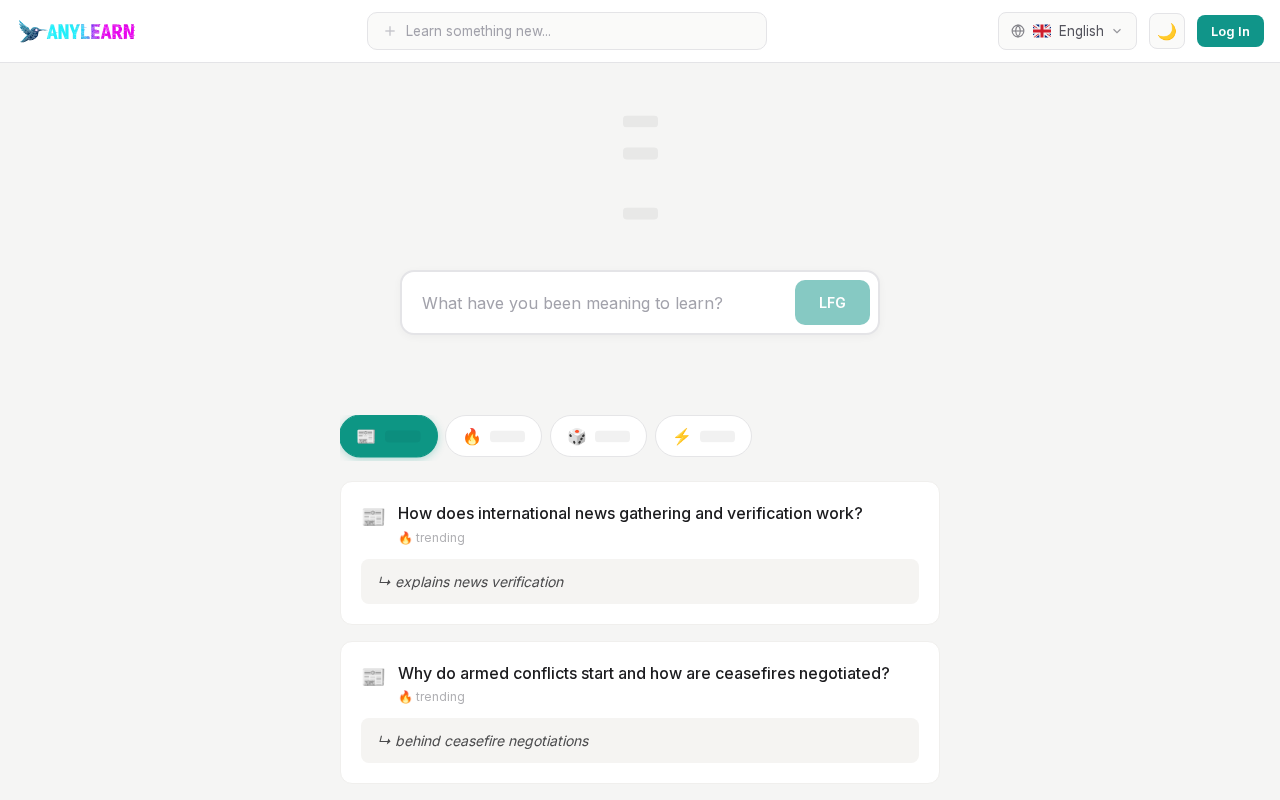Click the AnyLearn hummingbird logo
The width and height of the screenshot is (1280, 800).
tap(32, 31)
